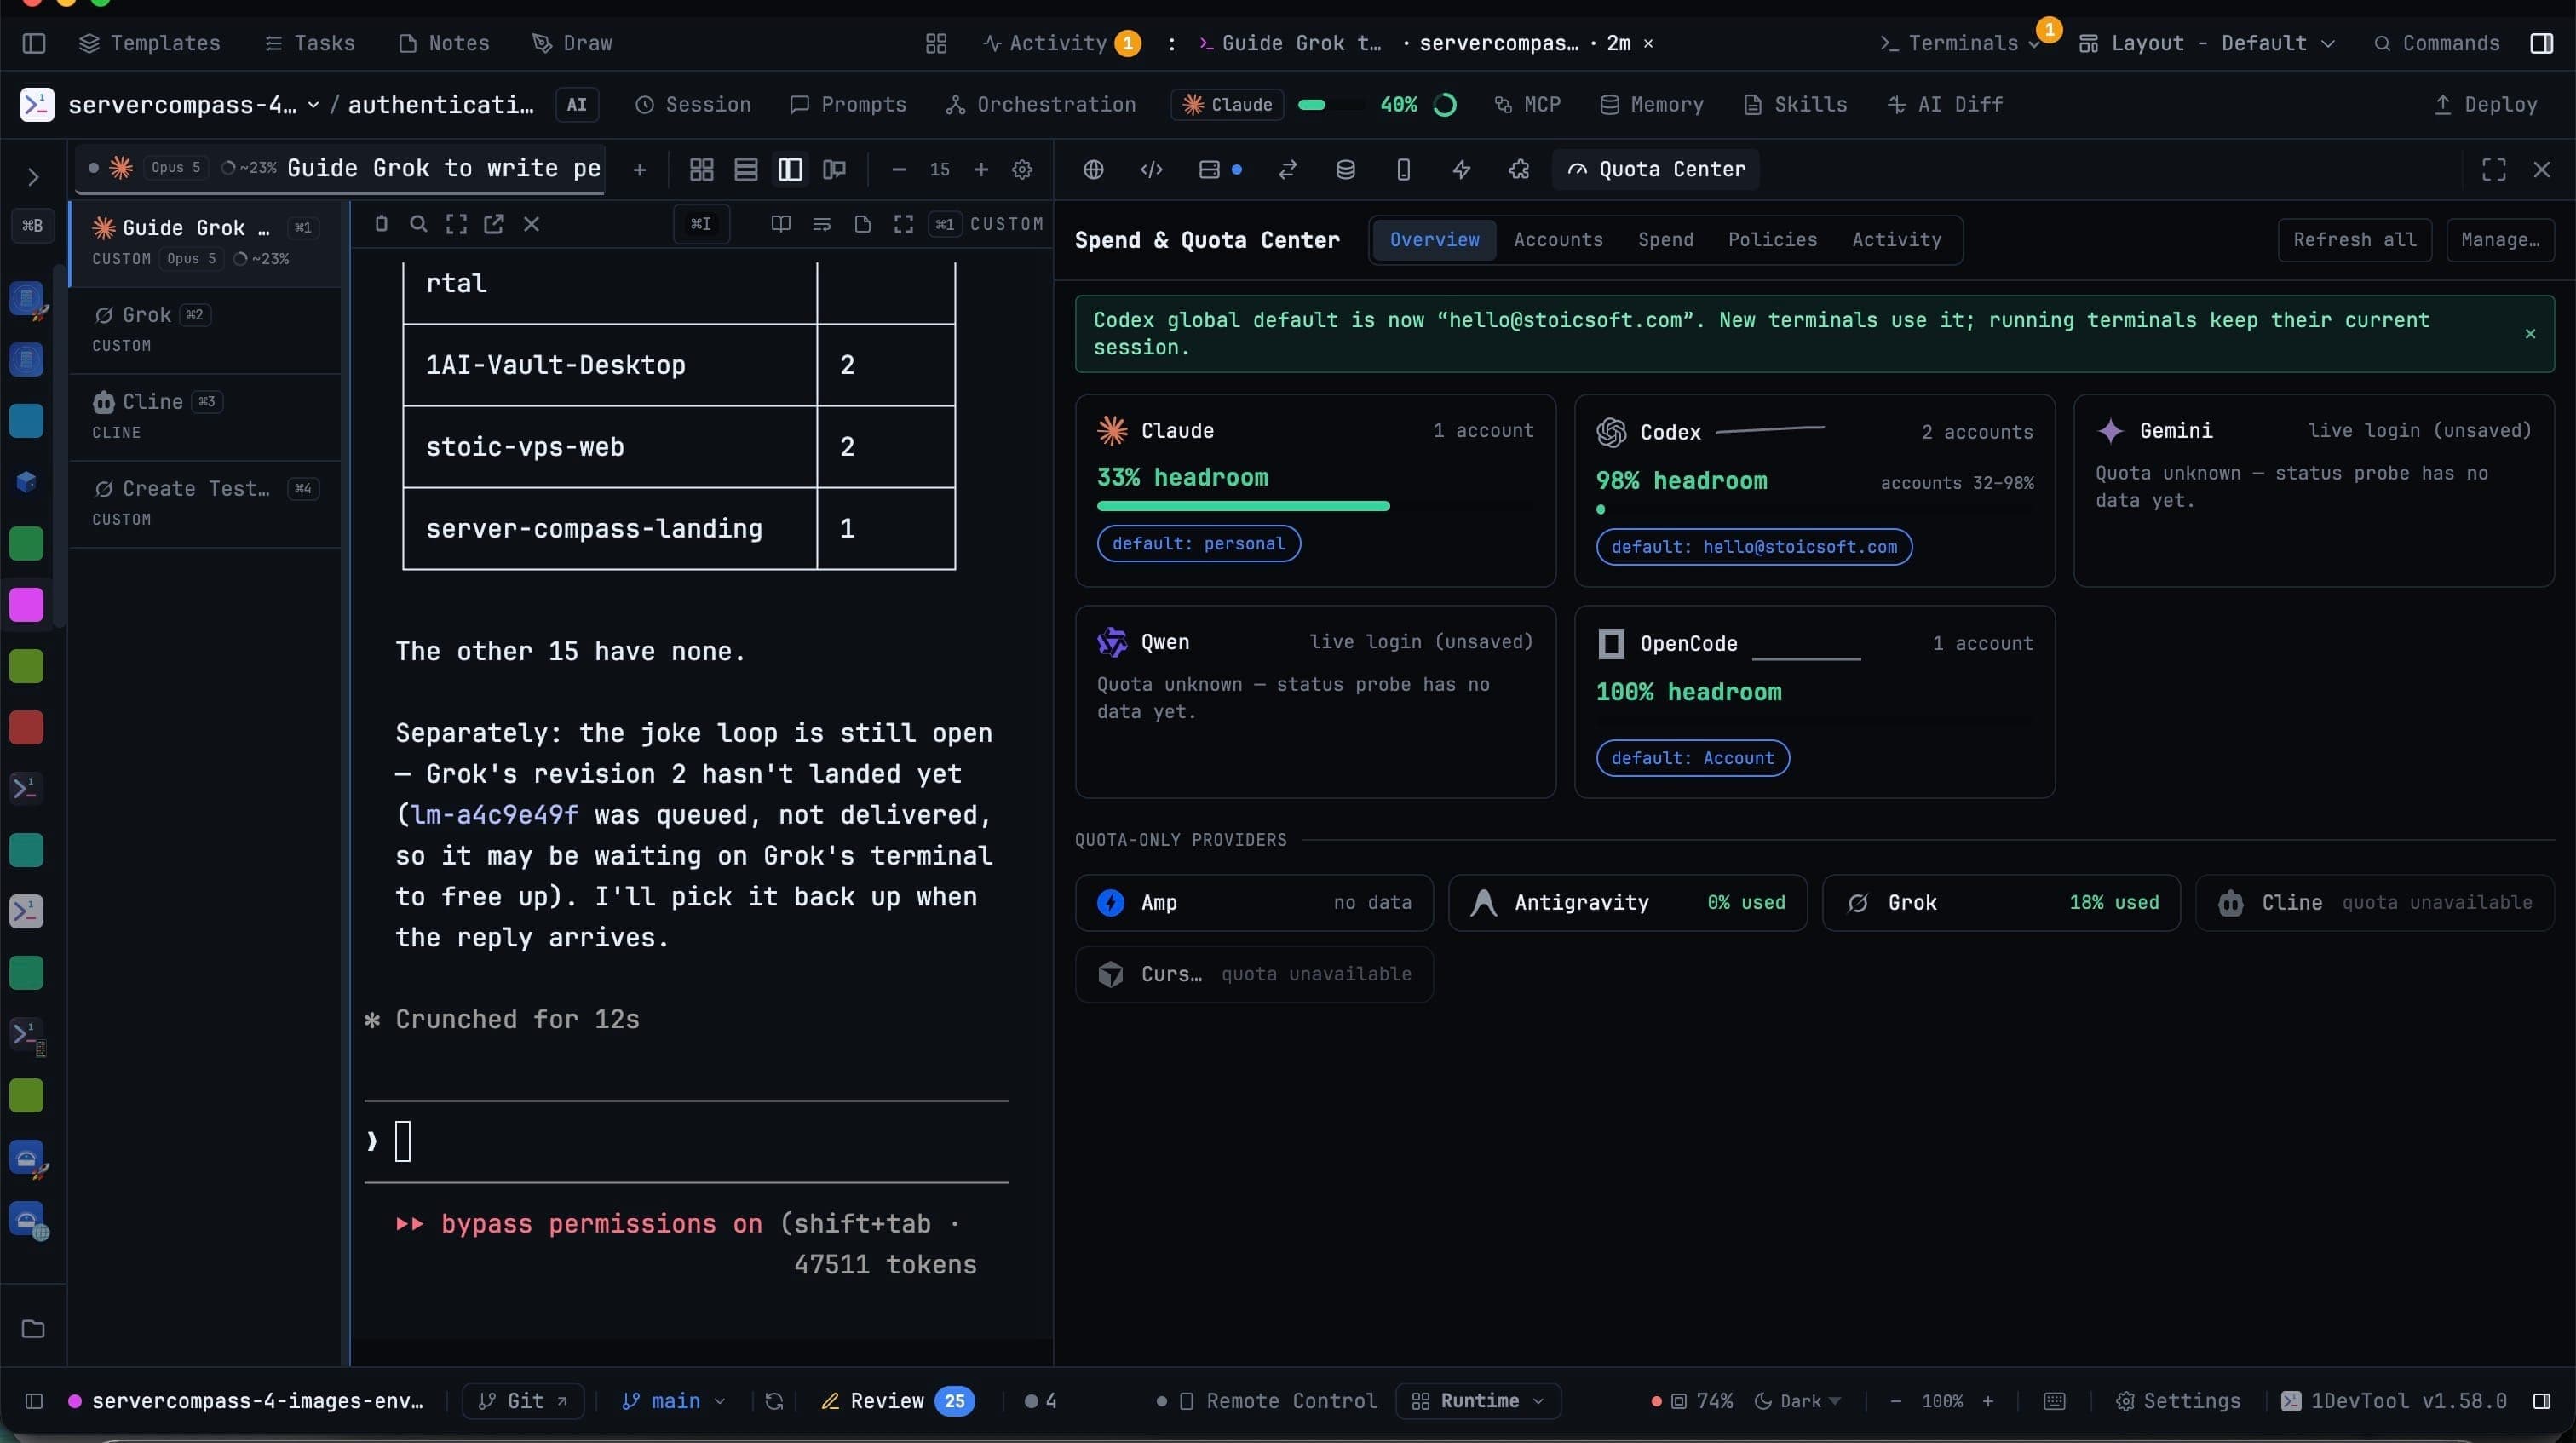The height and width of the screenshot is (1443, 2576).
Task: Open the Notes menu
Action: [444, 43]
